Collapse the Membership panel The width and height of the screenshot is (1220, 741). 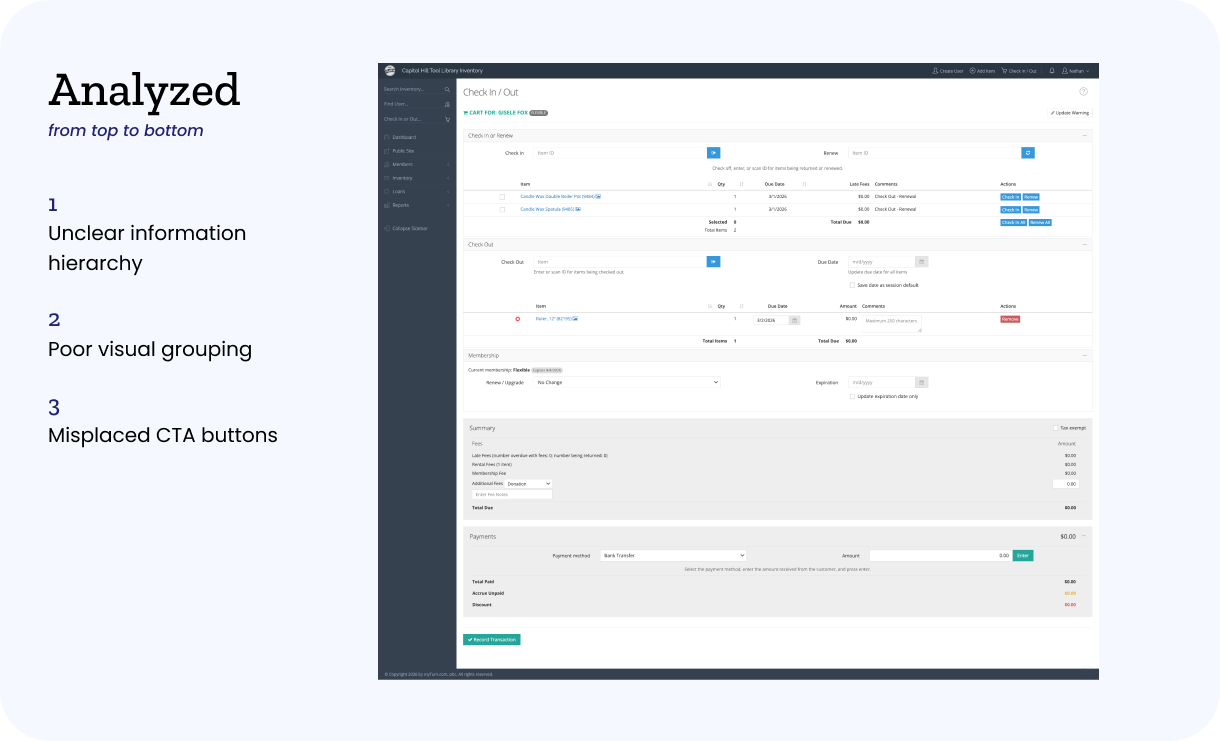pos(1084,355)
